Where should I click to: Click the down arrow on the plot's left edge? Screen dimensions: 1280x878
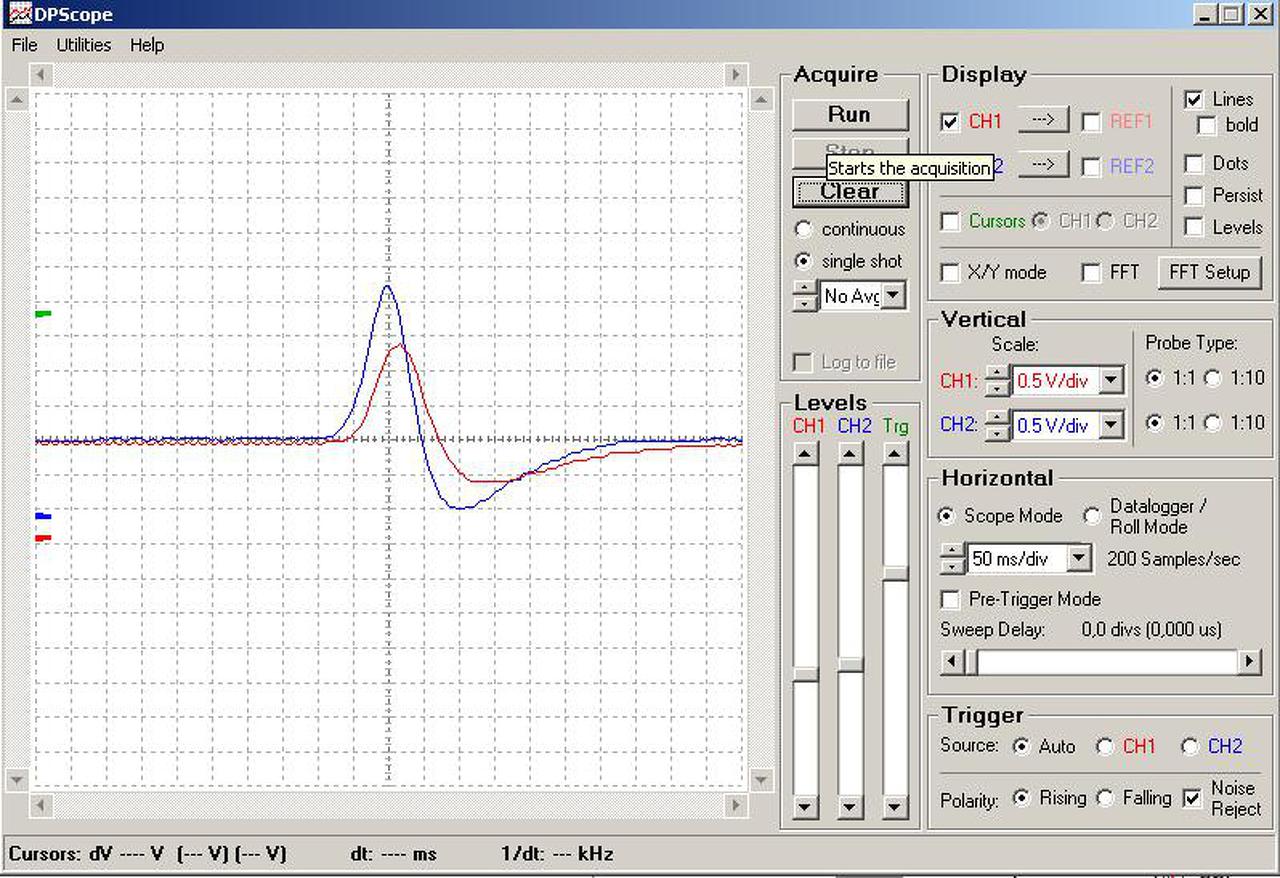[x=17, y=779]
